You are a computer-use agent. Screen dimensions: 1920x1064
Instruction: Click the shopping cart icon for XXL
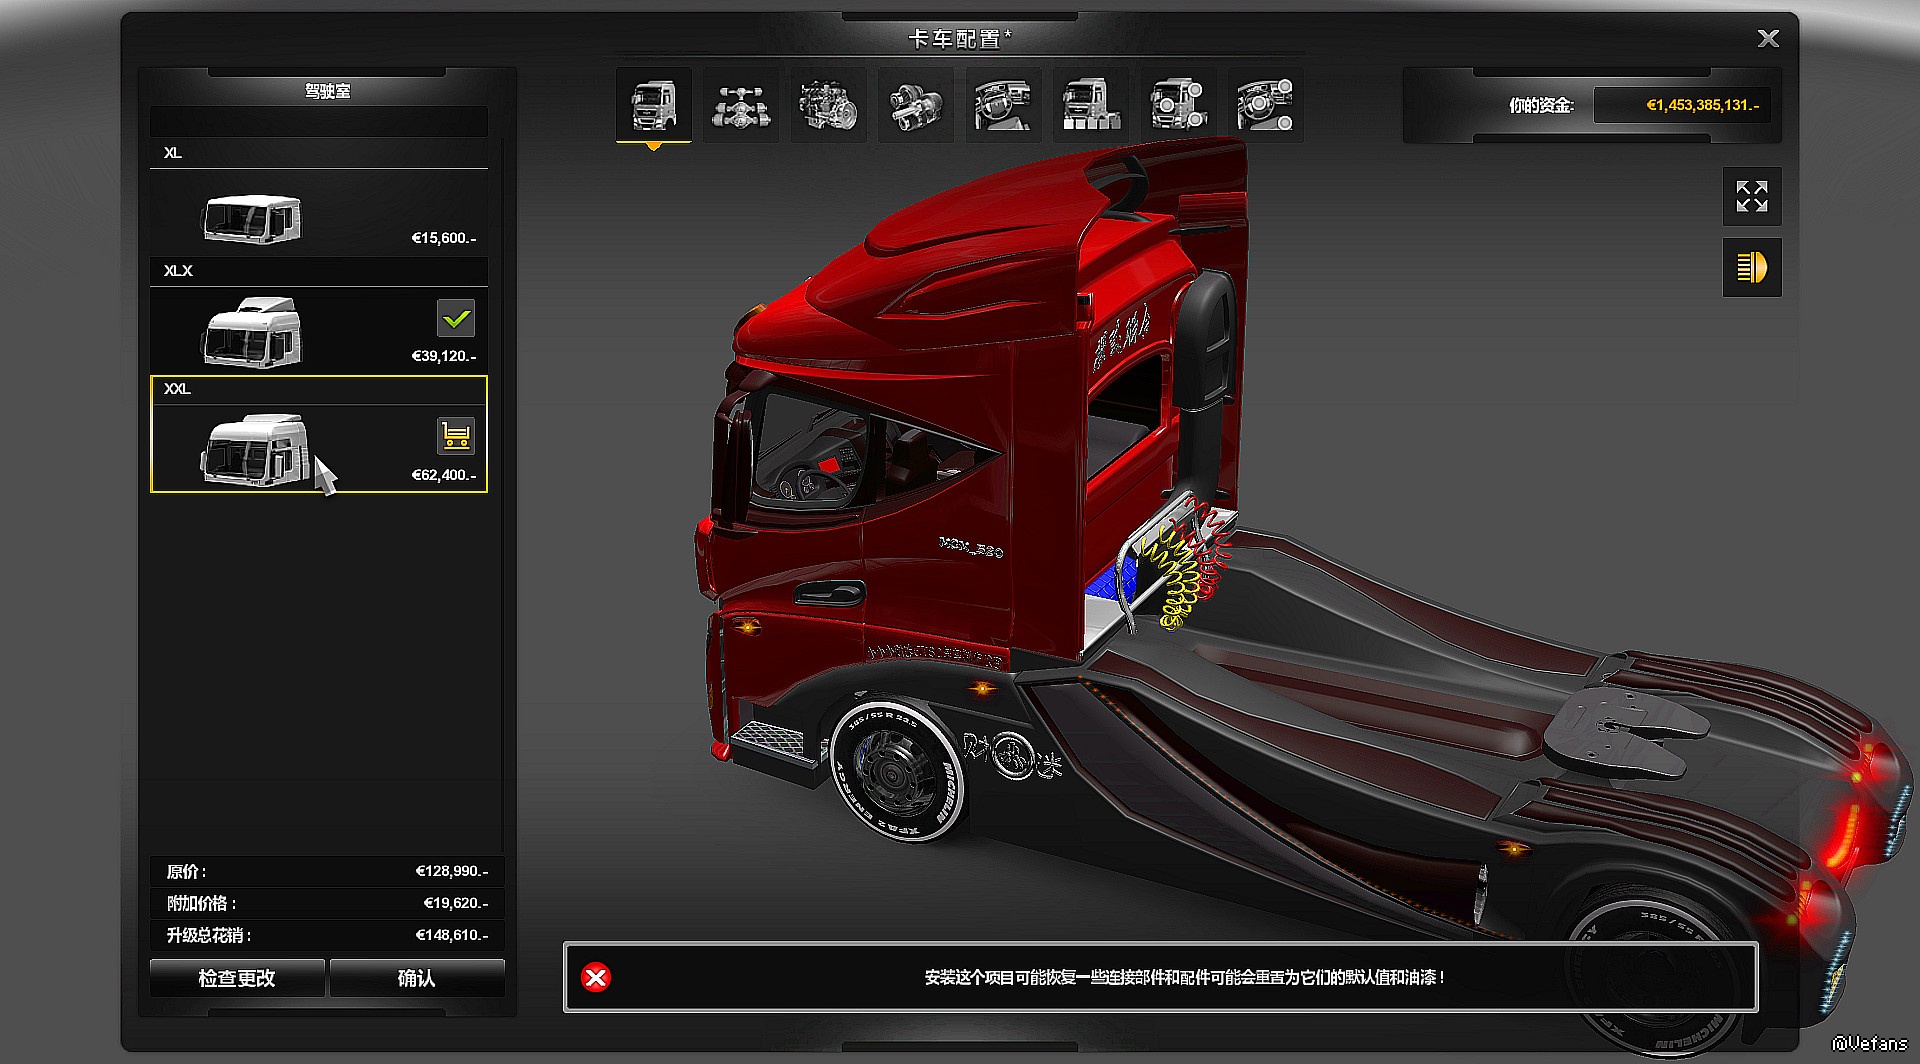pyautogui.click(x=456, y=436)
